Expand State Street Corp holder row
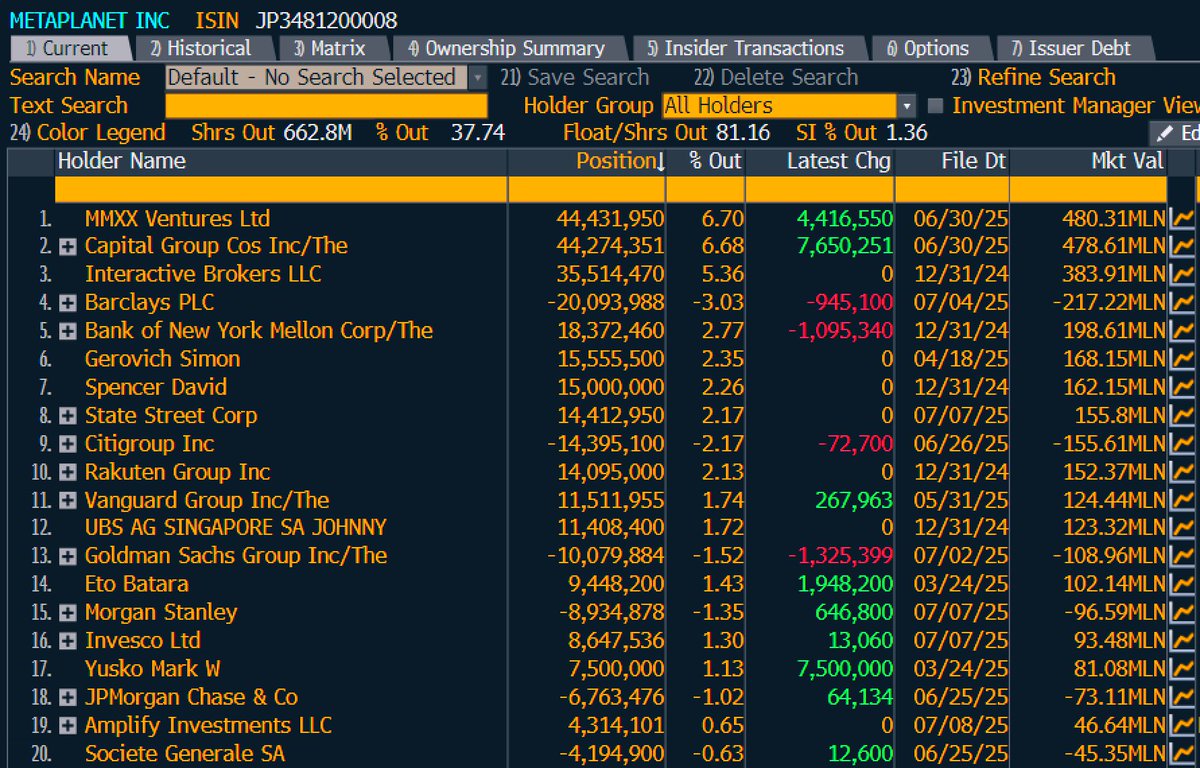 [68, 416]
